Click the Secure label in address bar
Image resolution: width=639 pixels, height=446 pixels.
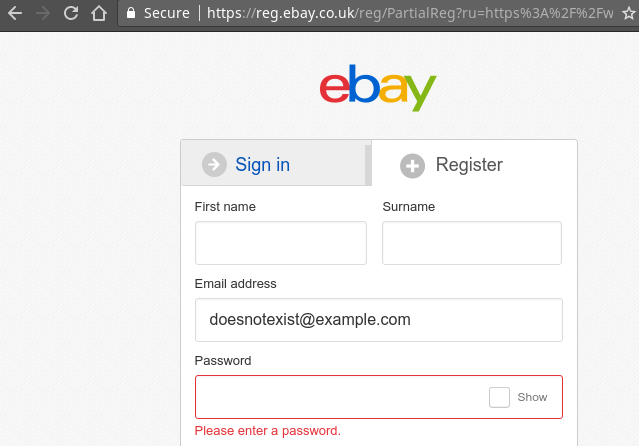click(167, 13)
